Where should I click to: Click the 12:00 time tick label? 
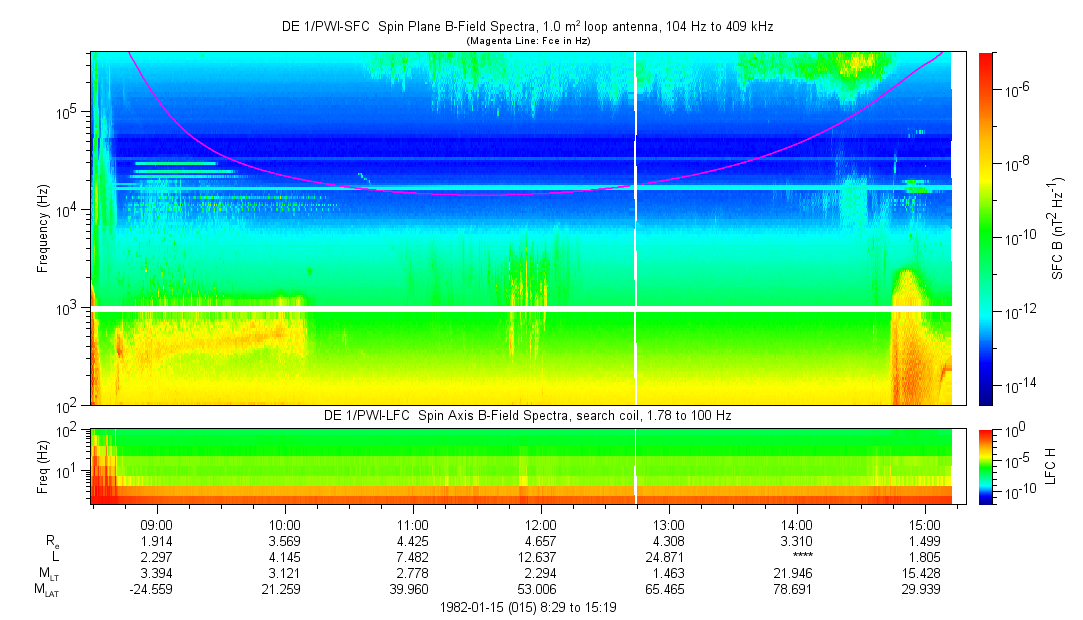541,524
